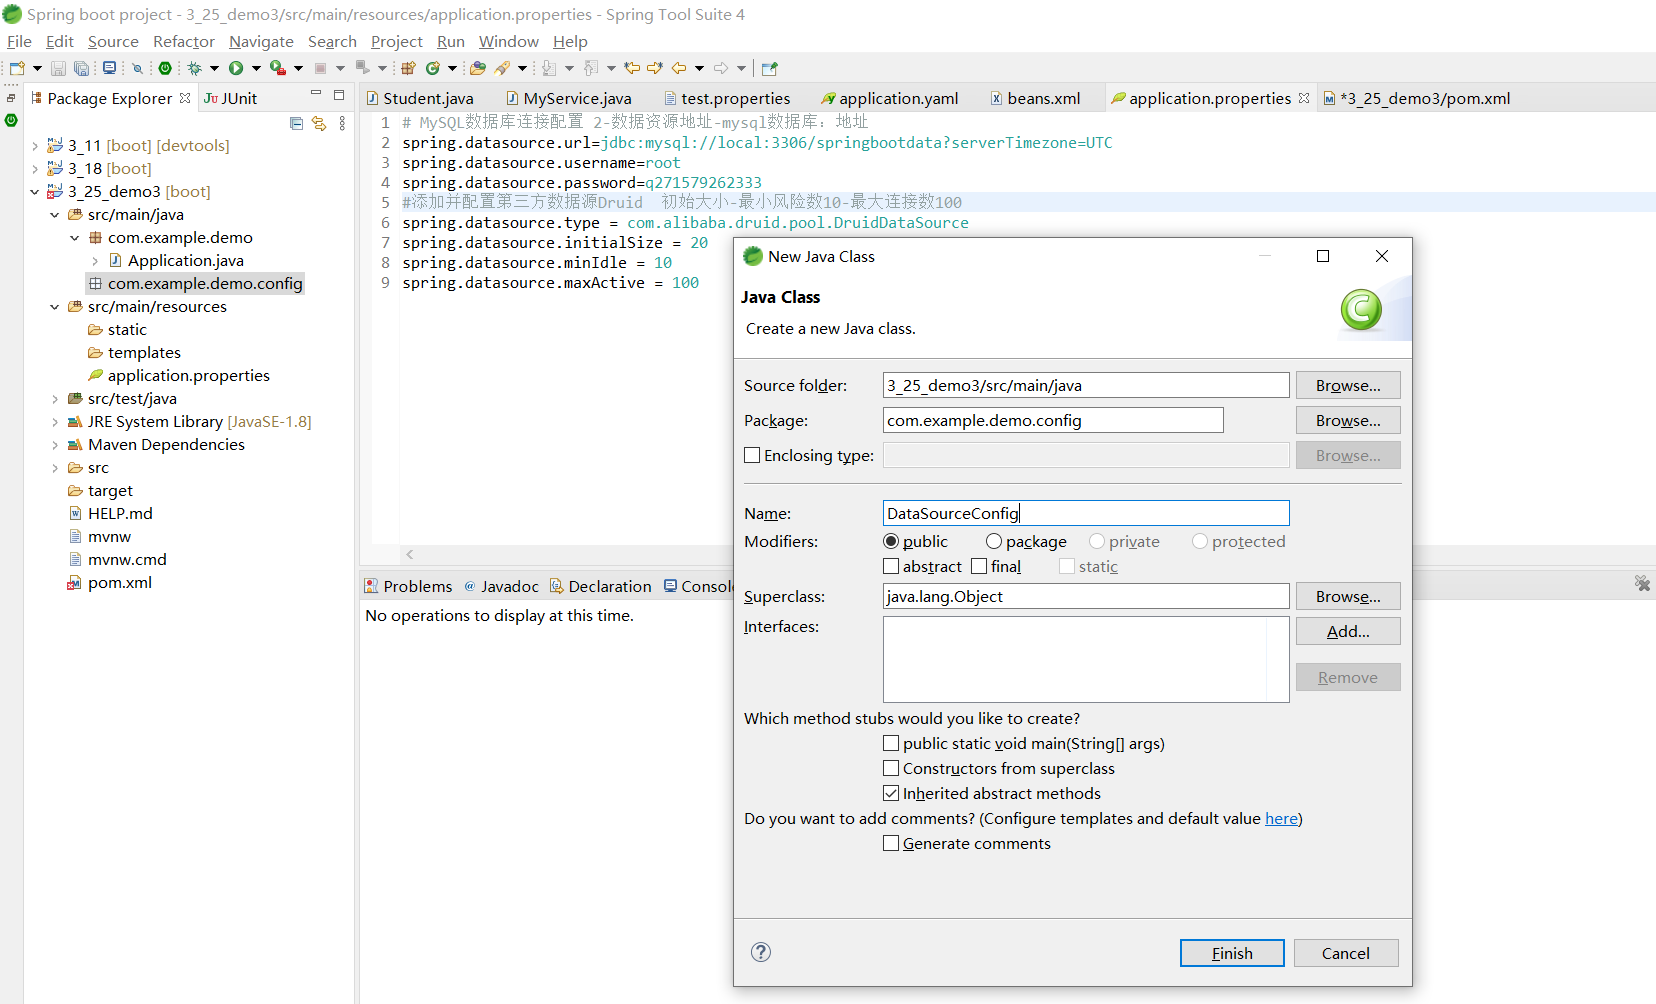Click the Finish button
This screenshot has height=1004, width=1656.
[x=1231, y=953]
